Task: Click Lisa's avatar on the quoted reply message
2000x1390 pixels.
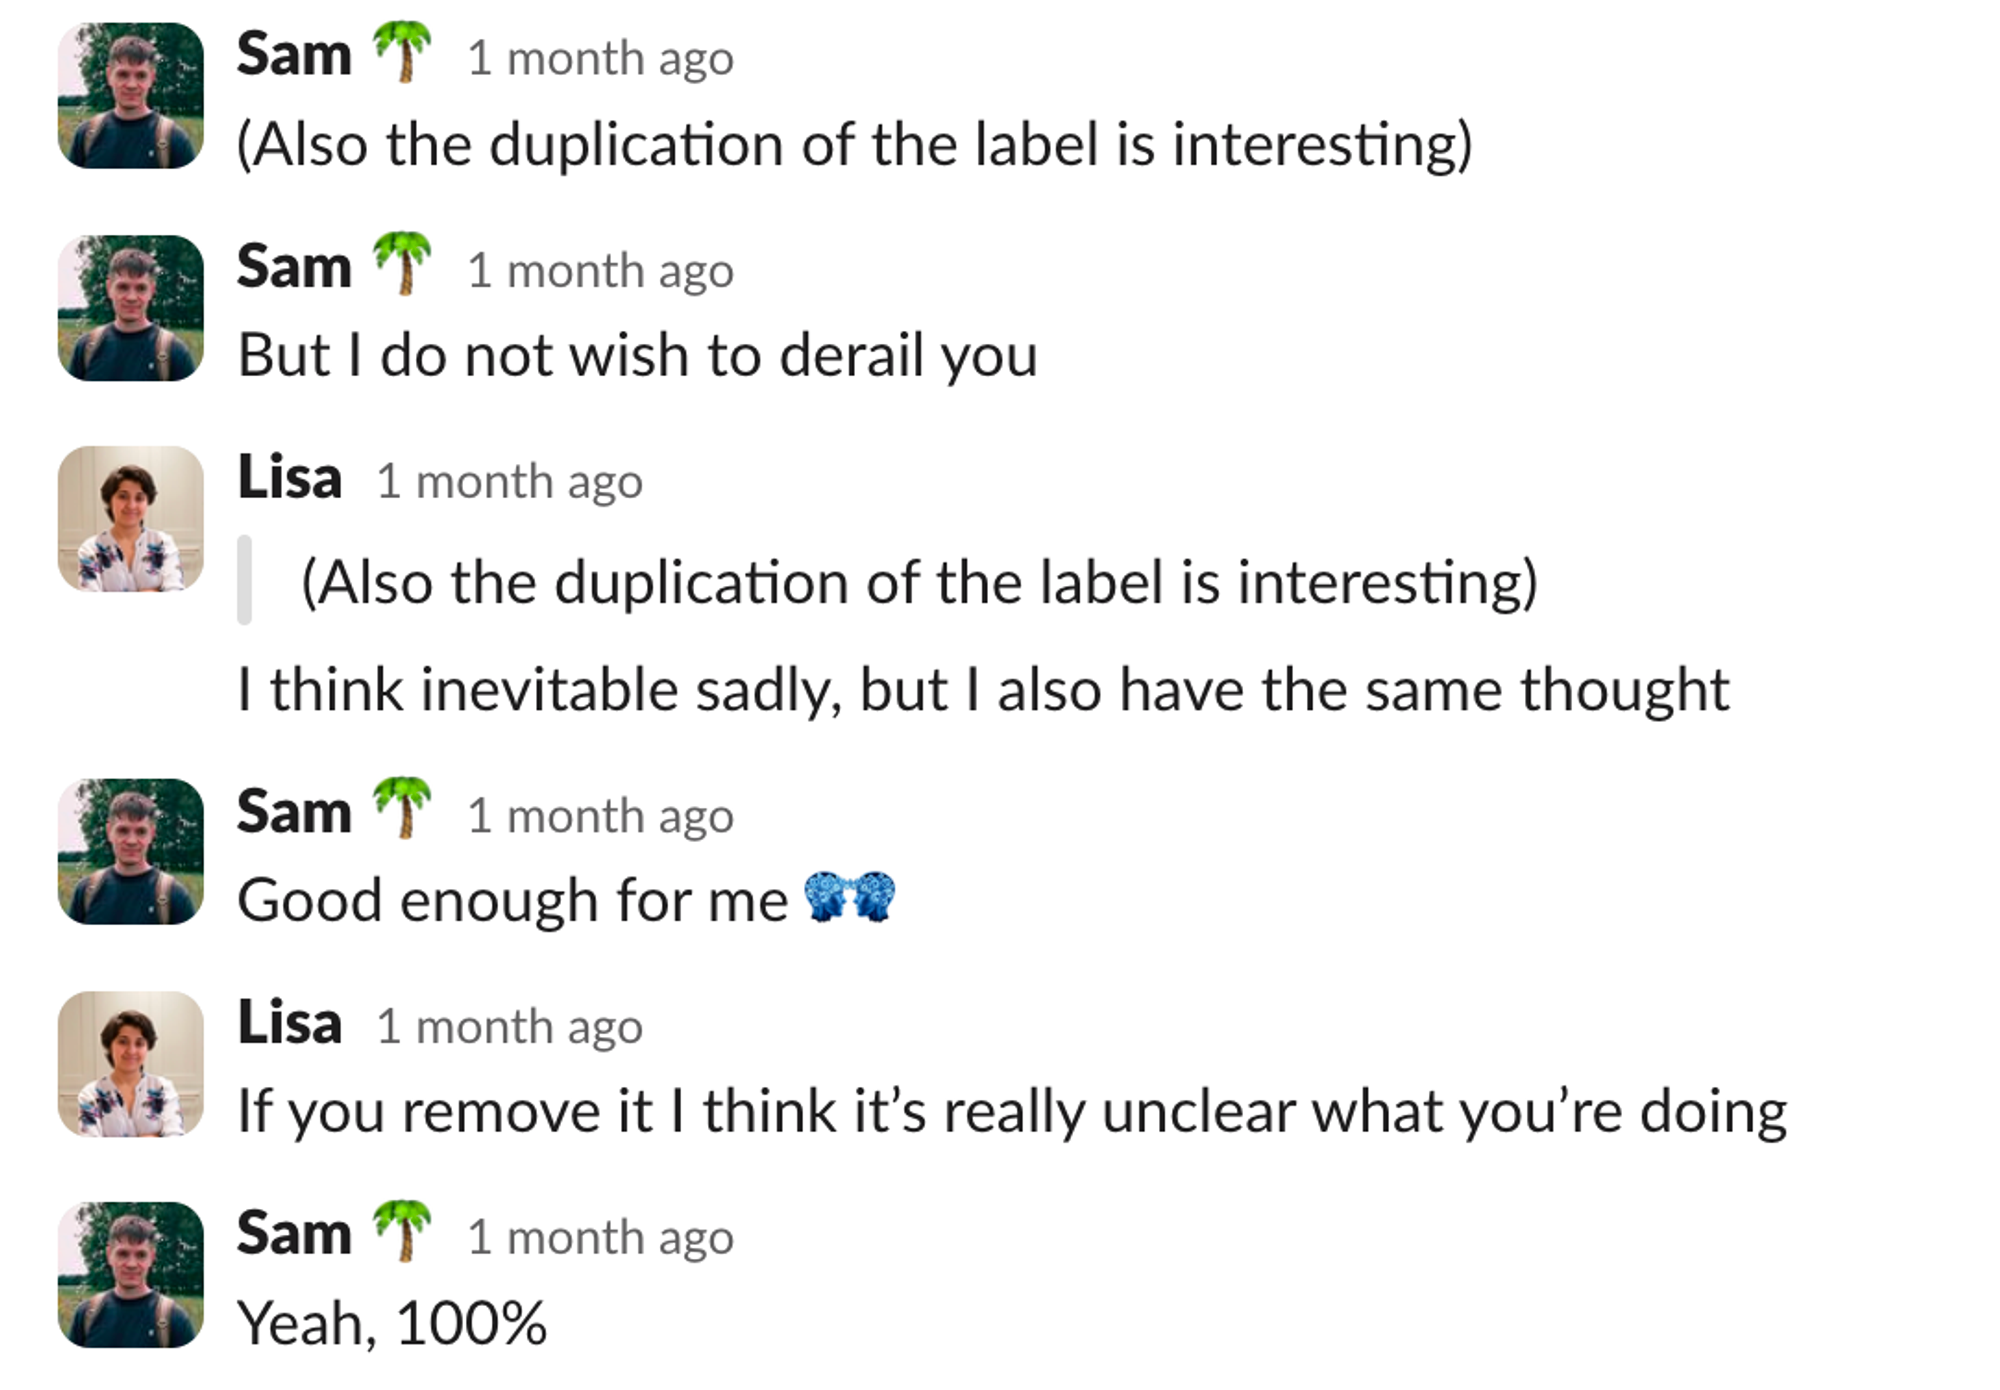Action: click(x=131, y=519)
